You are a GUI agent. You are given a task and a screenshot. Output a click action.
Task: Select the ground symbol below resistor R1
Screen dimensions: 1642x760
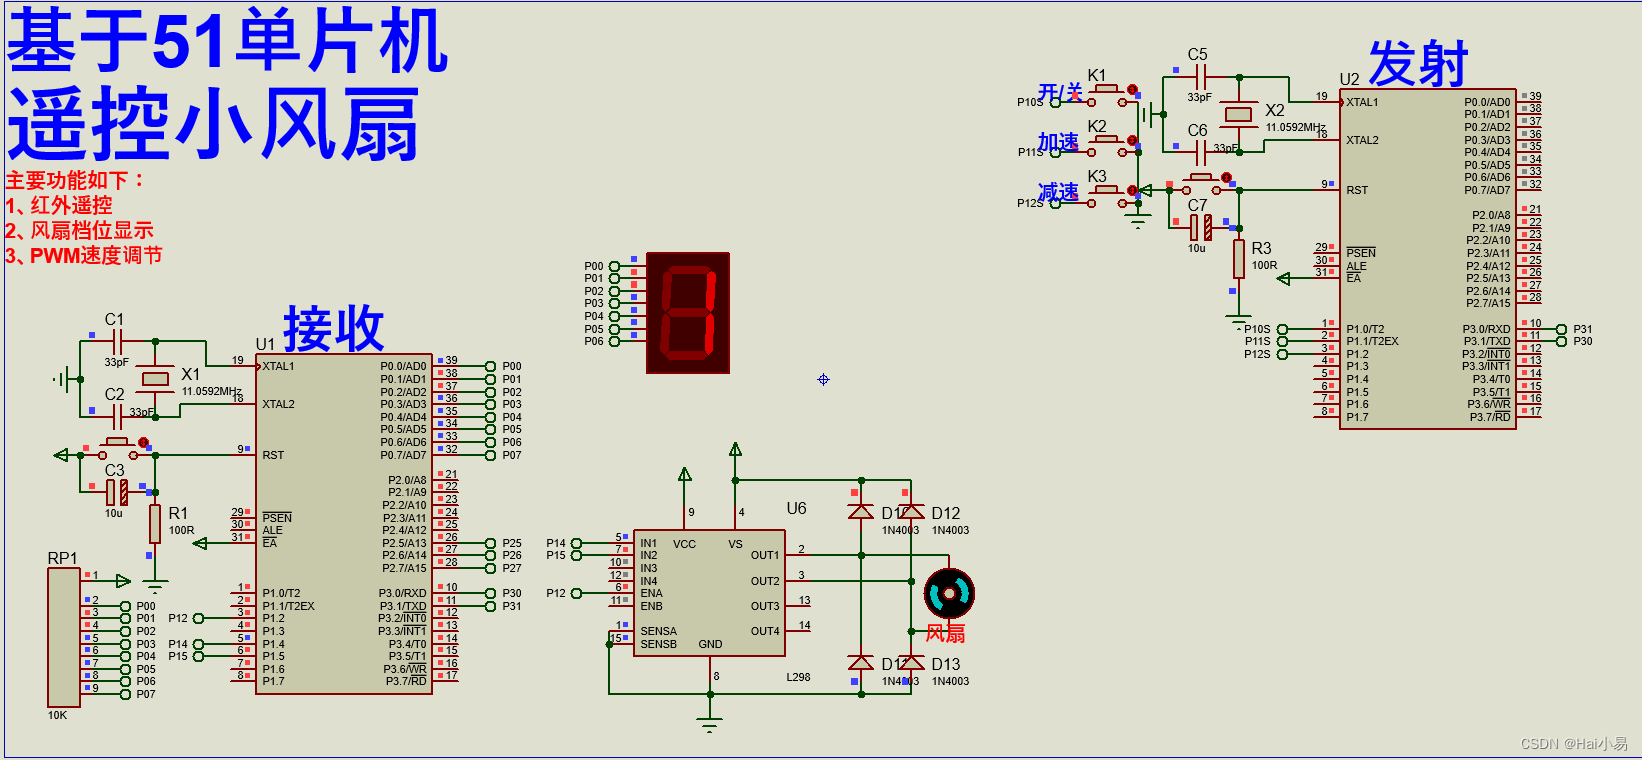(x=155, y=586)
